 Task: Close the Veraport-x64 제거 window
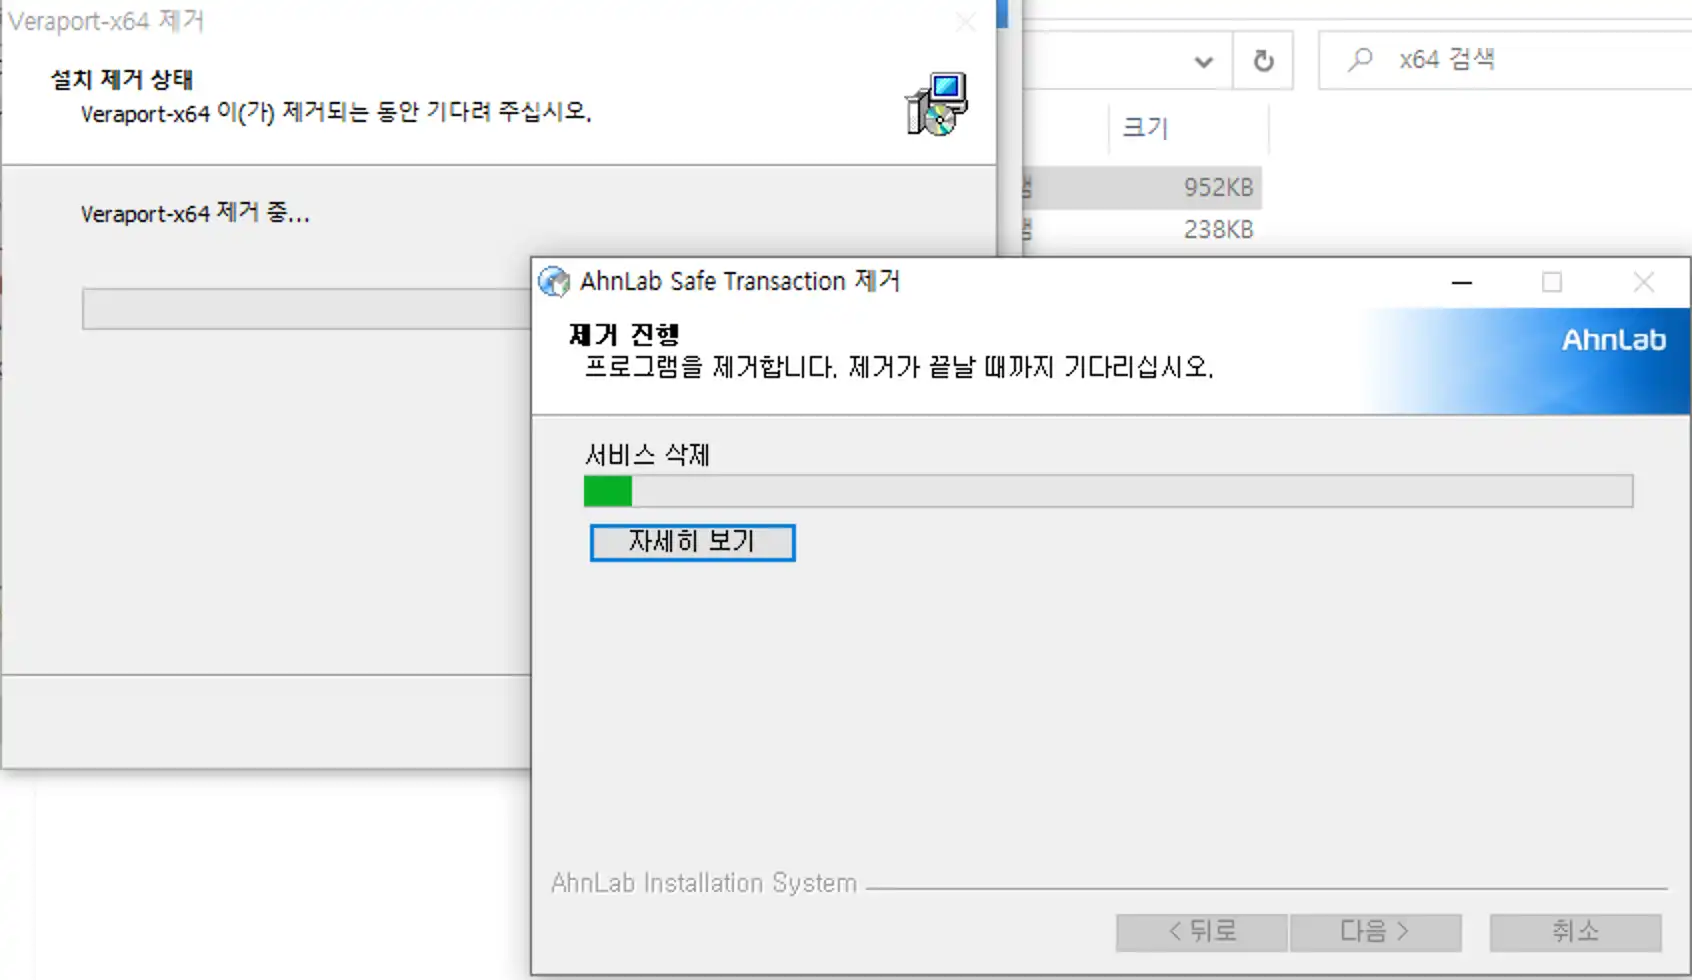coord(965,22)
